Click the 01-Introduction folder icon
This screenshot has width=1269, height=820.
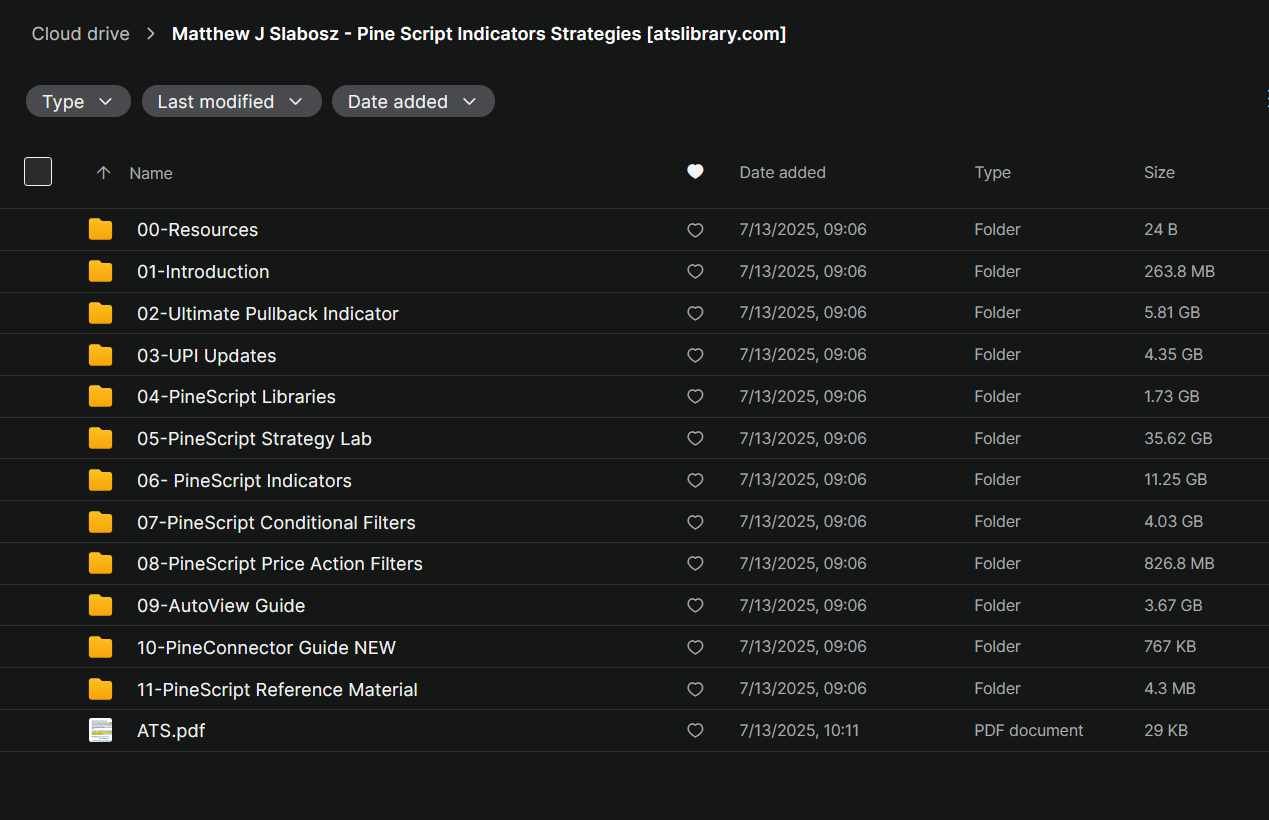click(x=100, y=272)
